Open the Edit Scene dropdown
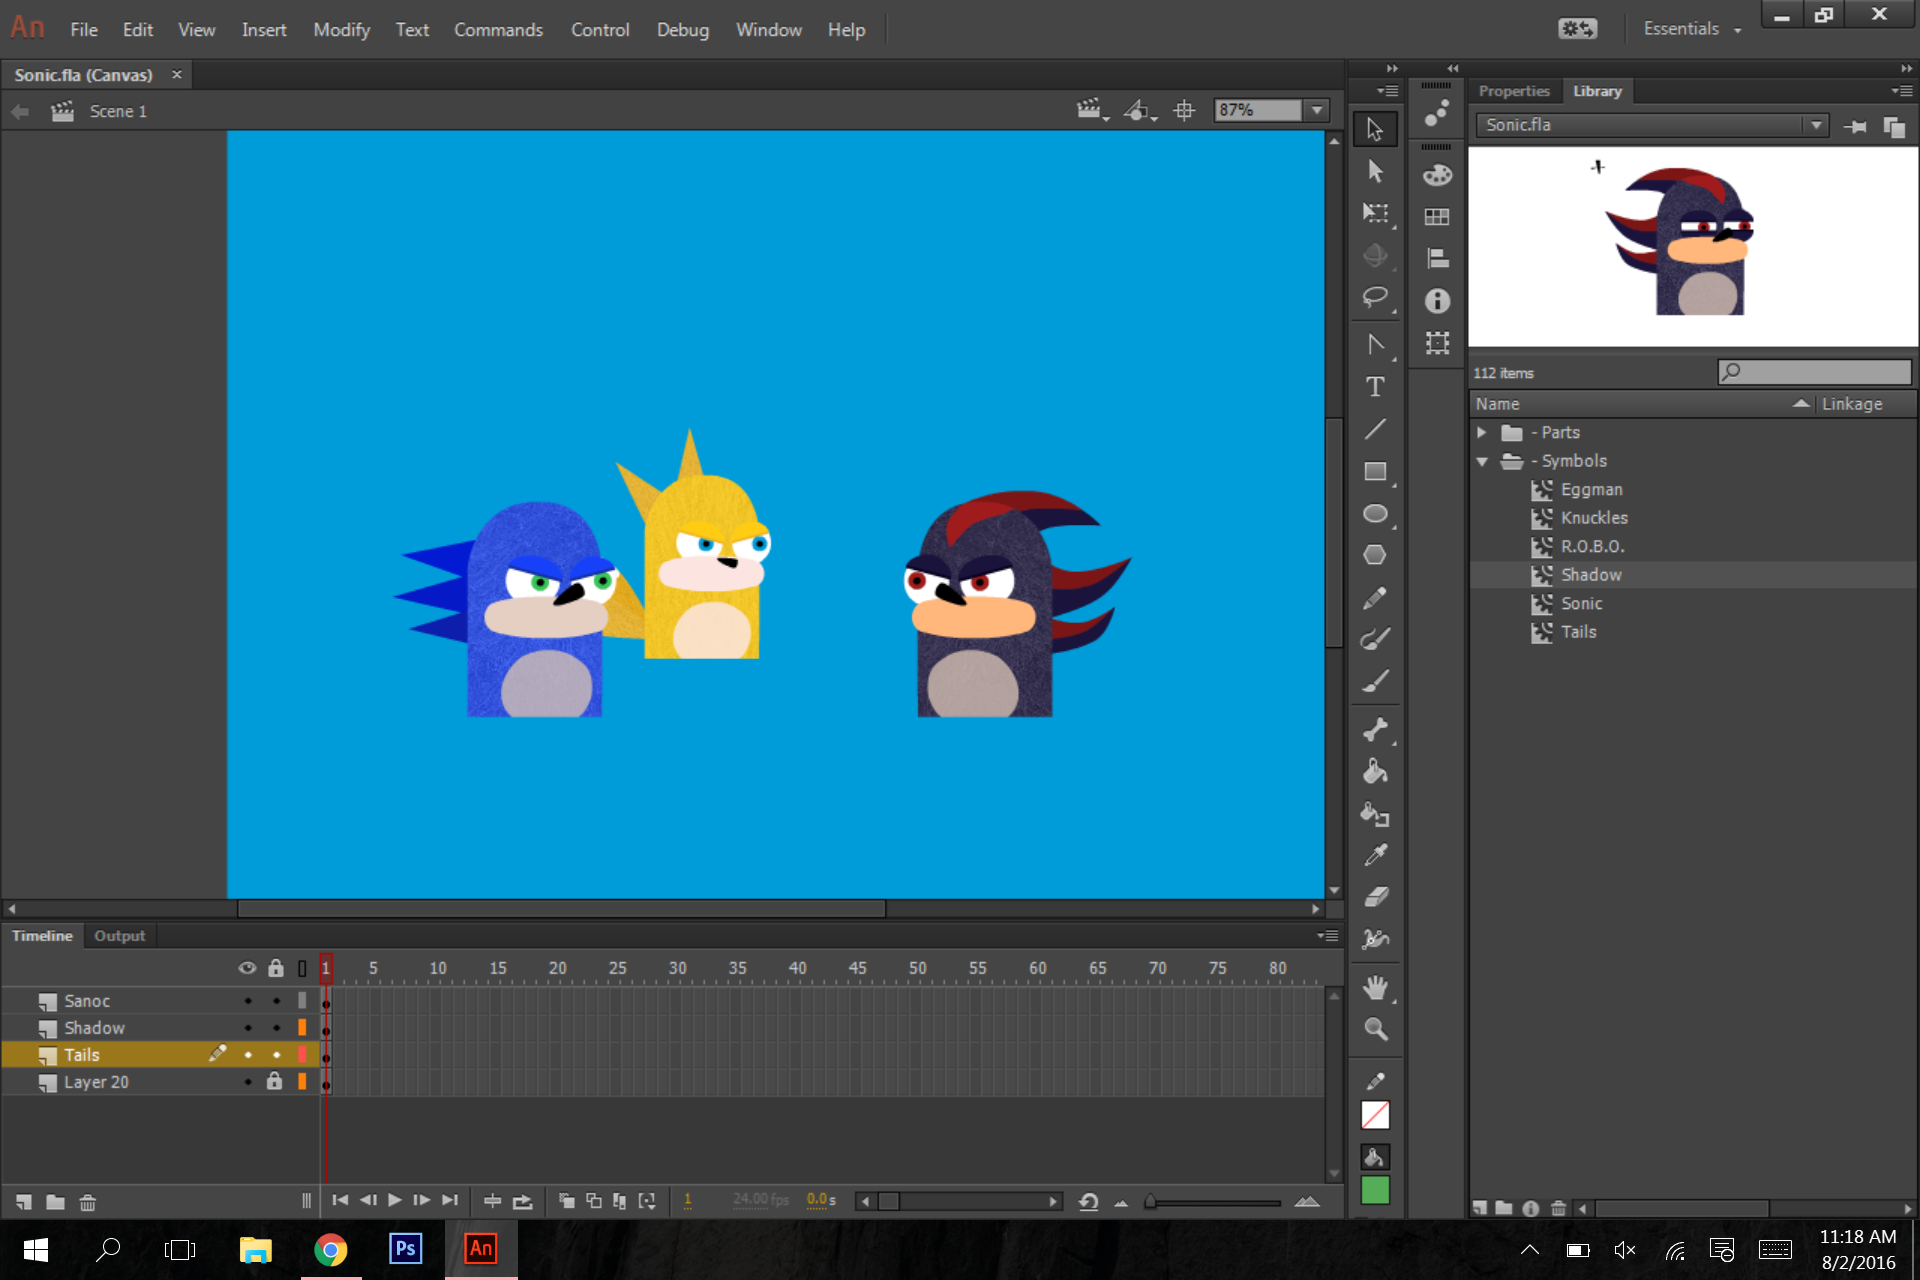Screen dimensions: 1920x1280 pos(1091,110)
